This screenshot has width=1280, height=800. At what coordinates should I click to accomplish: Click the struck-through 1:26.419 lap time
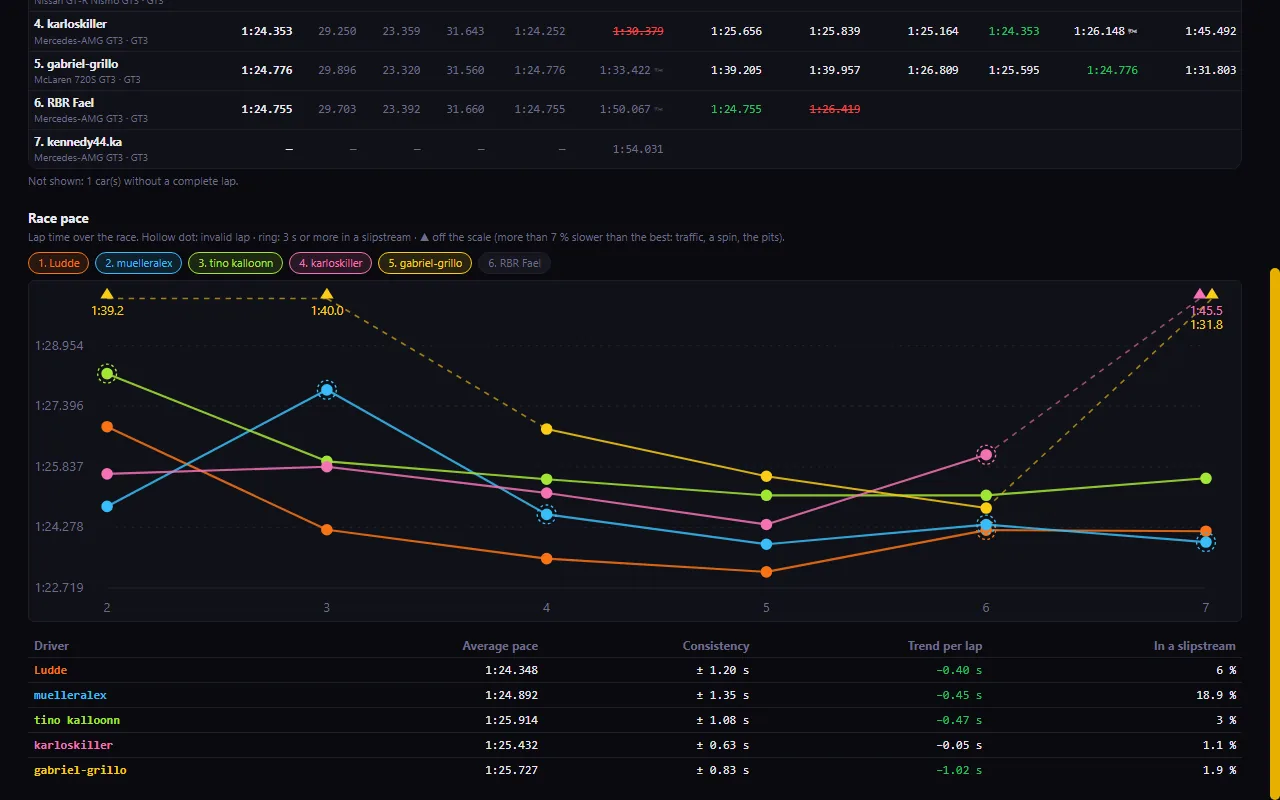pyautogui.click(x=834, y=109)
